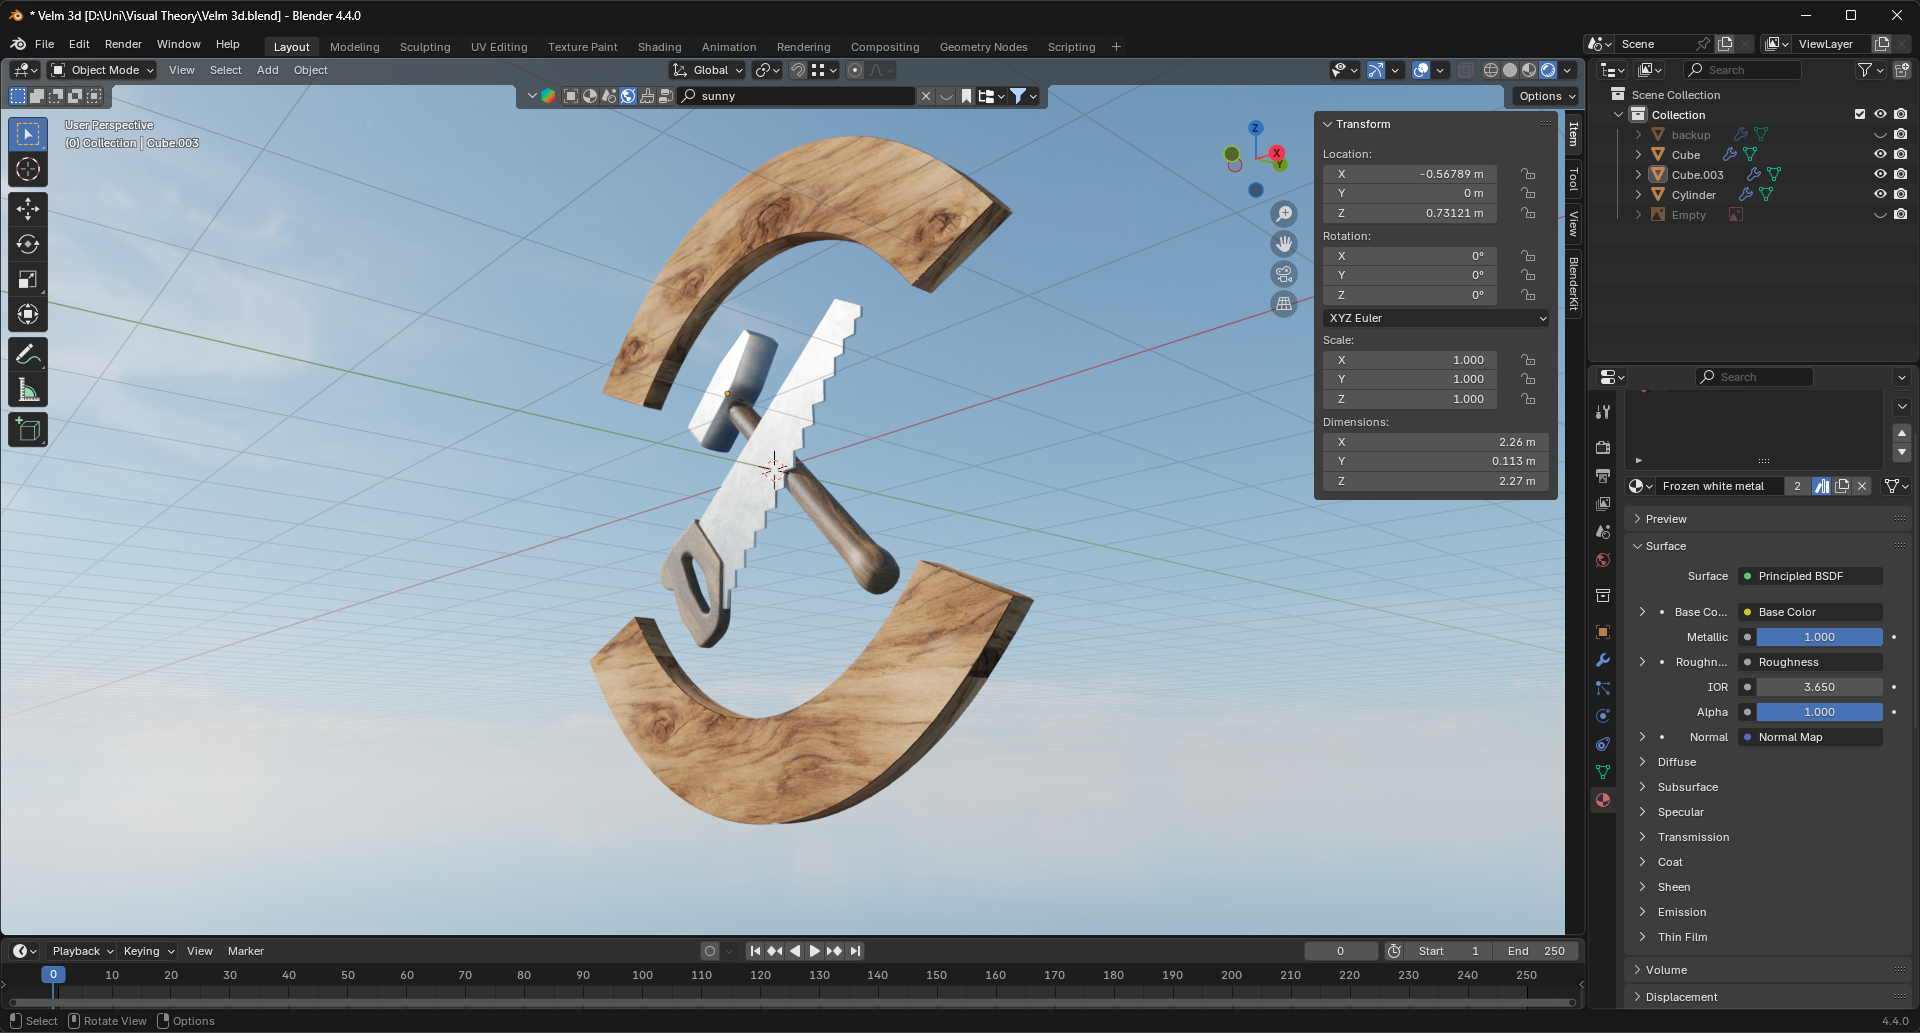This screenshot has height=1033, width=1920.
Task: Open the XYZ Euler rotation mode dropdown
Action: pos(1436,318)
